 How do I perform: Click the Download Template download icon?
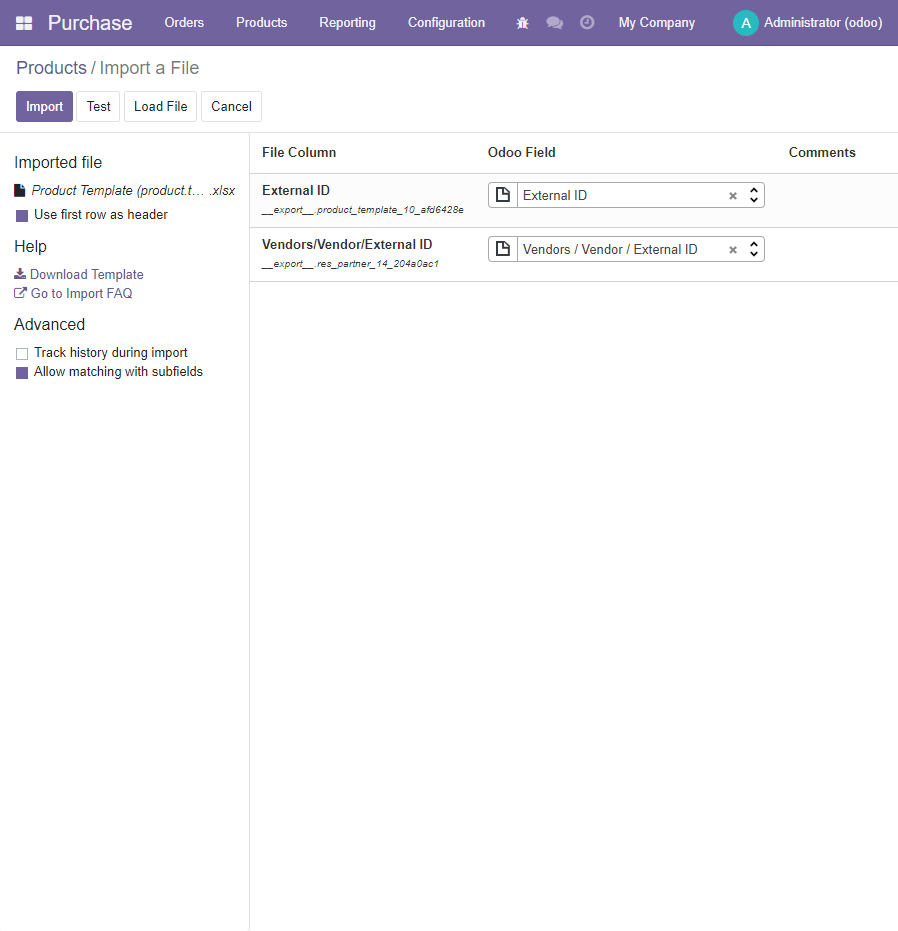(x=20, y=274)
